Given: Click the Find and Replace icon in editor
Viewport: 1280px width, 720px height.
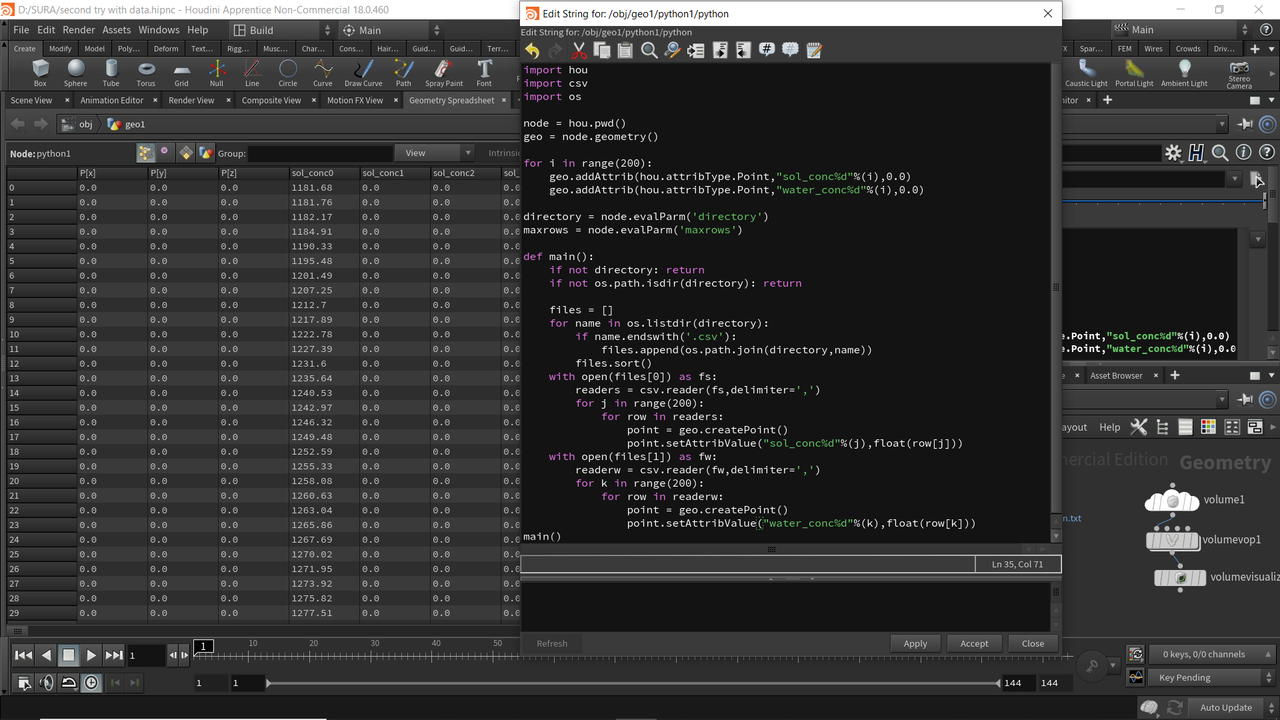Looking at the screenshot, I should 672,50.
